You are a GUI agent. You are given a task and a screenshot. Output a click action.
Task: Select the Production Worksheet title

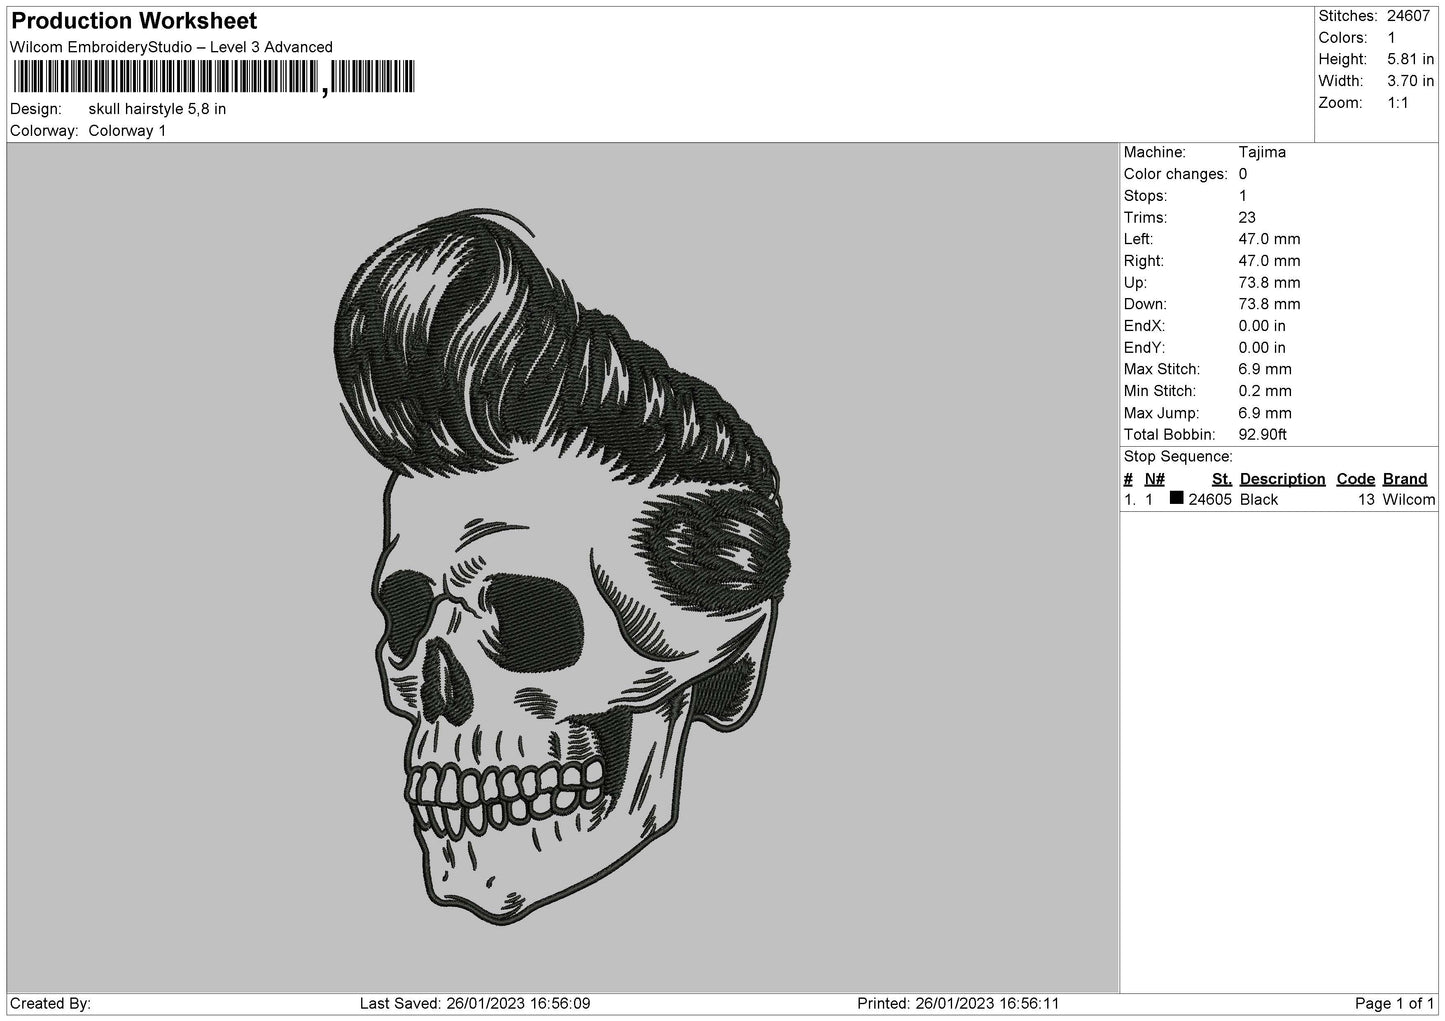click(134, 21)
